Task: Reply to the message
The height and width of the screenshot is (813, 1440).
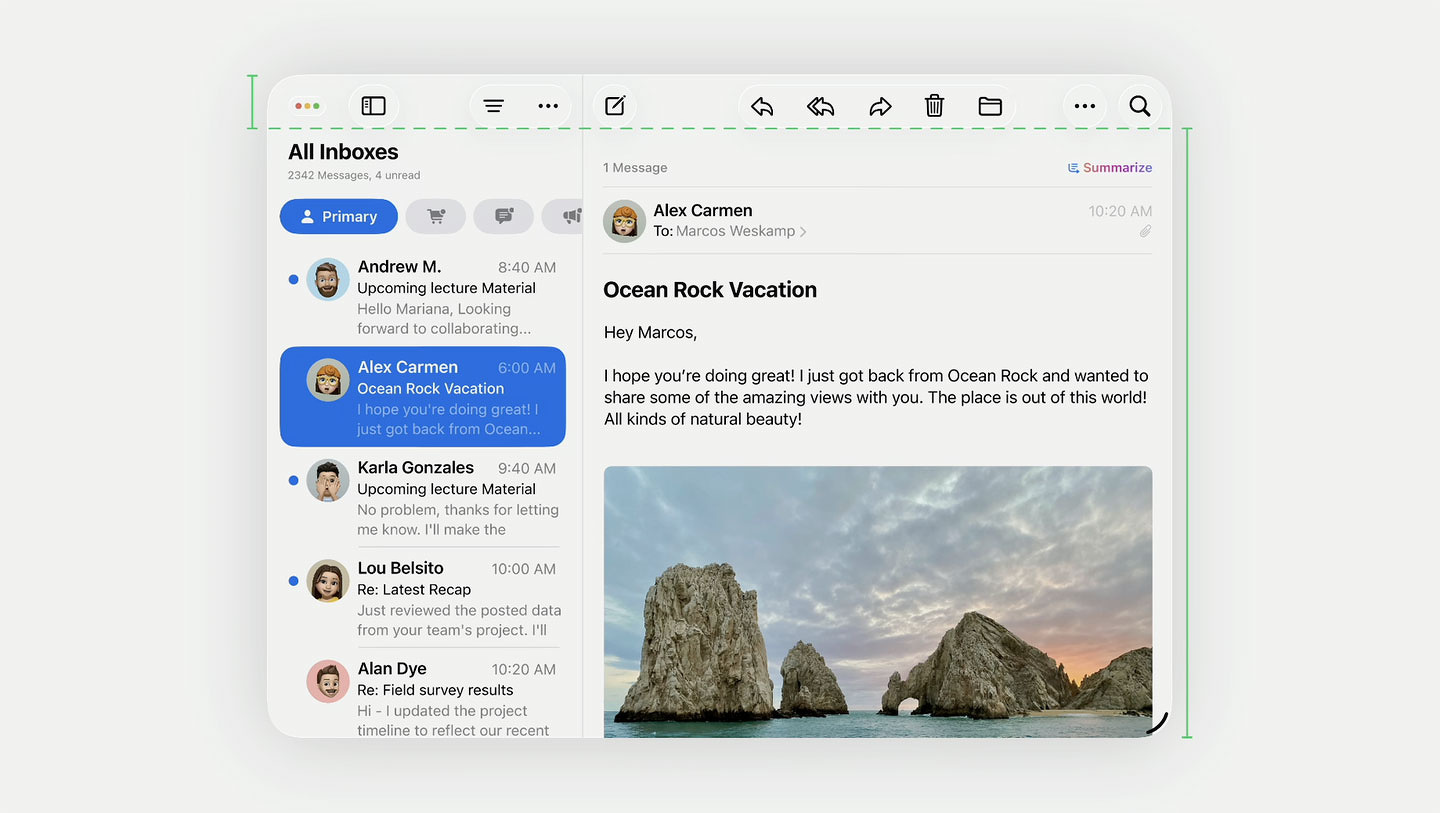Action: point(762,106)
